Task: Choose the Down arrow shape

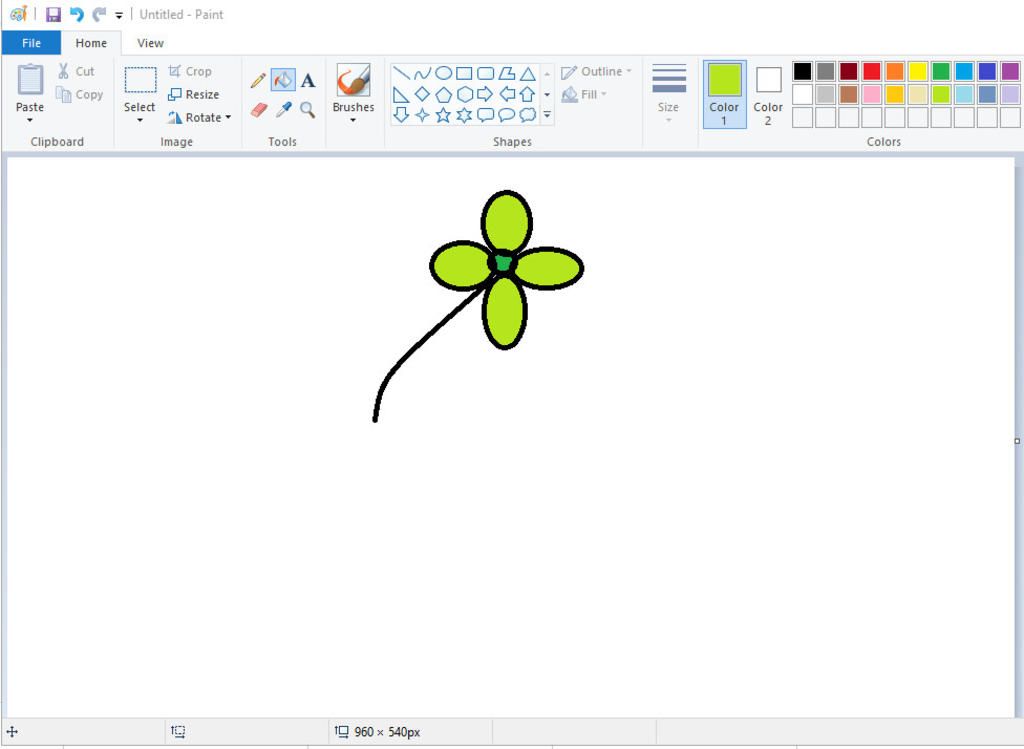Action: click(402, 116)
